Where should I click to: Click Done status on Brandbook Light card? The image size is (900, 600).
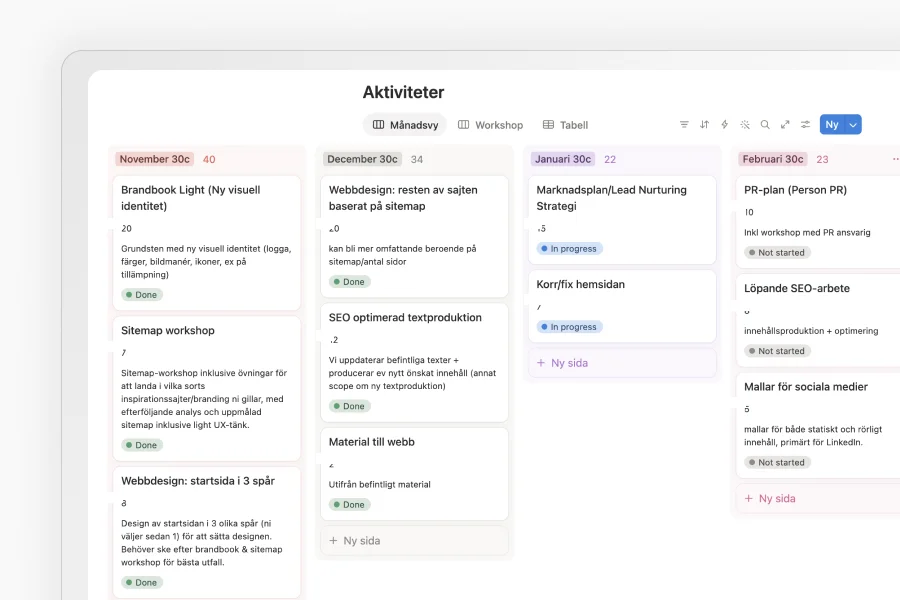142,295
